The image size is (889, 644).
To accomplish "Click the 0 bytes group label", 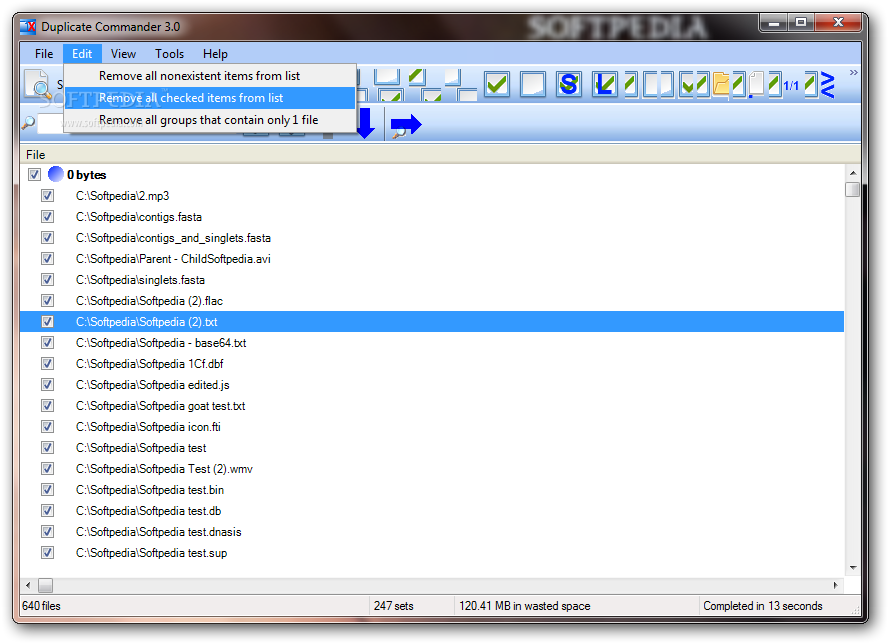I will (87, 175).
